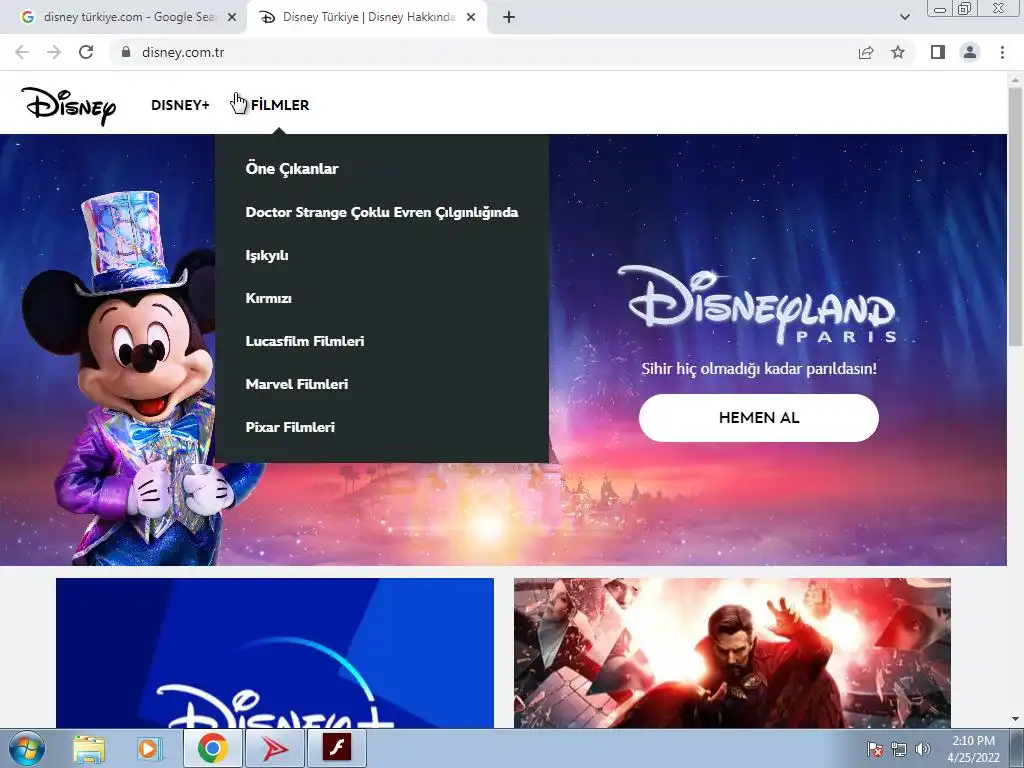Click the scrollbar down arrow
Viewport: 1024px width, 768px height.
1015,720
